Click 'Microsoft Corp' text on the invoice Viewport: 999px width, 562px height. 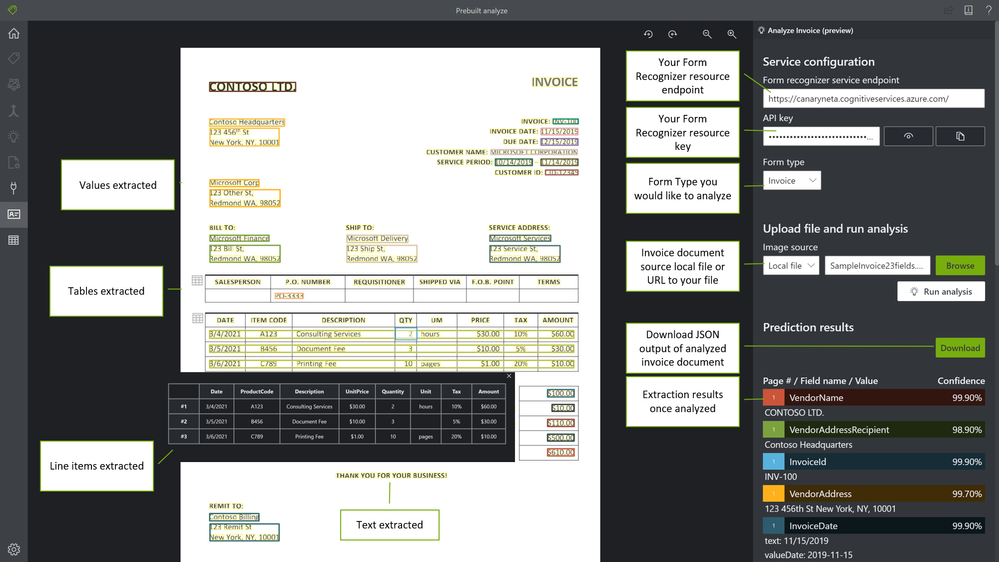(x=234, y=182)
